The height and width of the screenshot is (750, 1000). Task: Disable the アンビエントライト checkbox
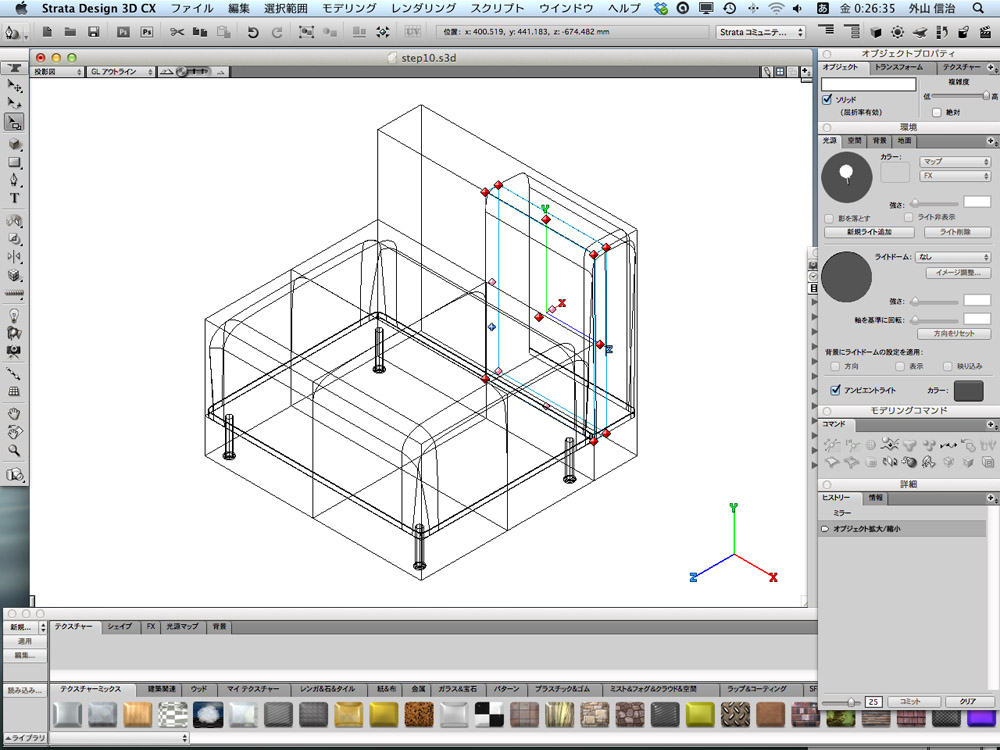[835, 390]
